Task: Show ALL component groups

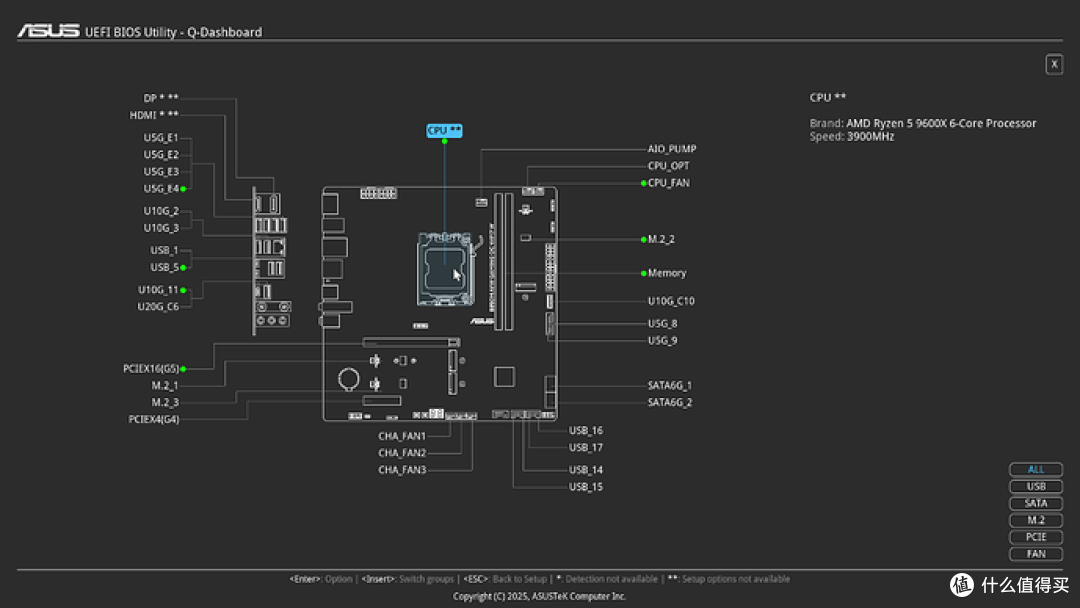Action: (1036, 470)
